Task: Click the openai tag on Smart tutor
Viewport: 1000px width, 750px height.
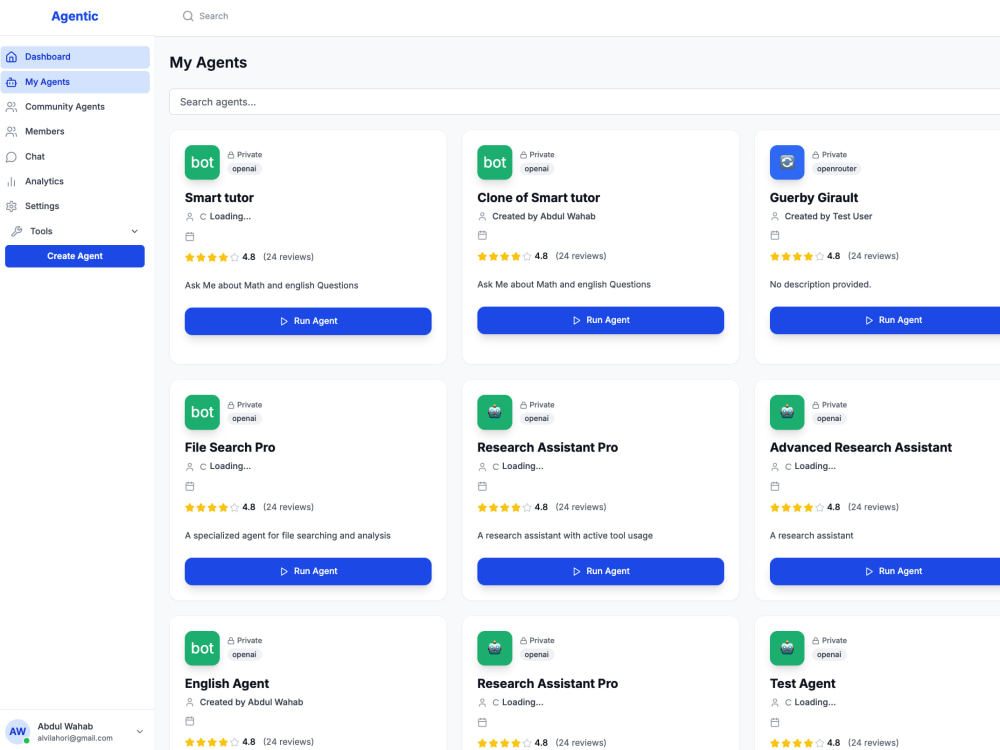Action: point(244,169)
